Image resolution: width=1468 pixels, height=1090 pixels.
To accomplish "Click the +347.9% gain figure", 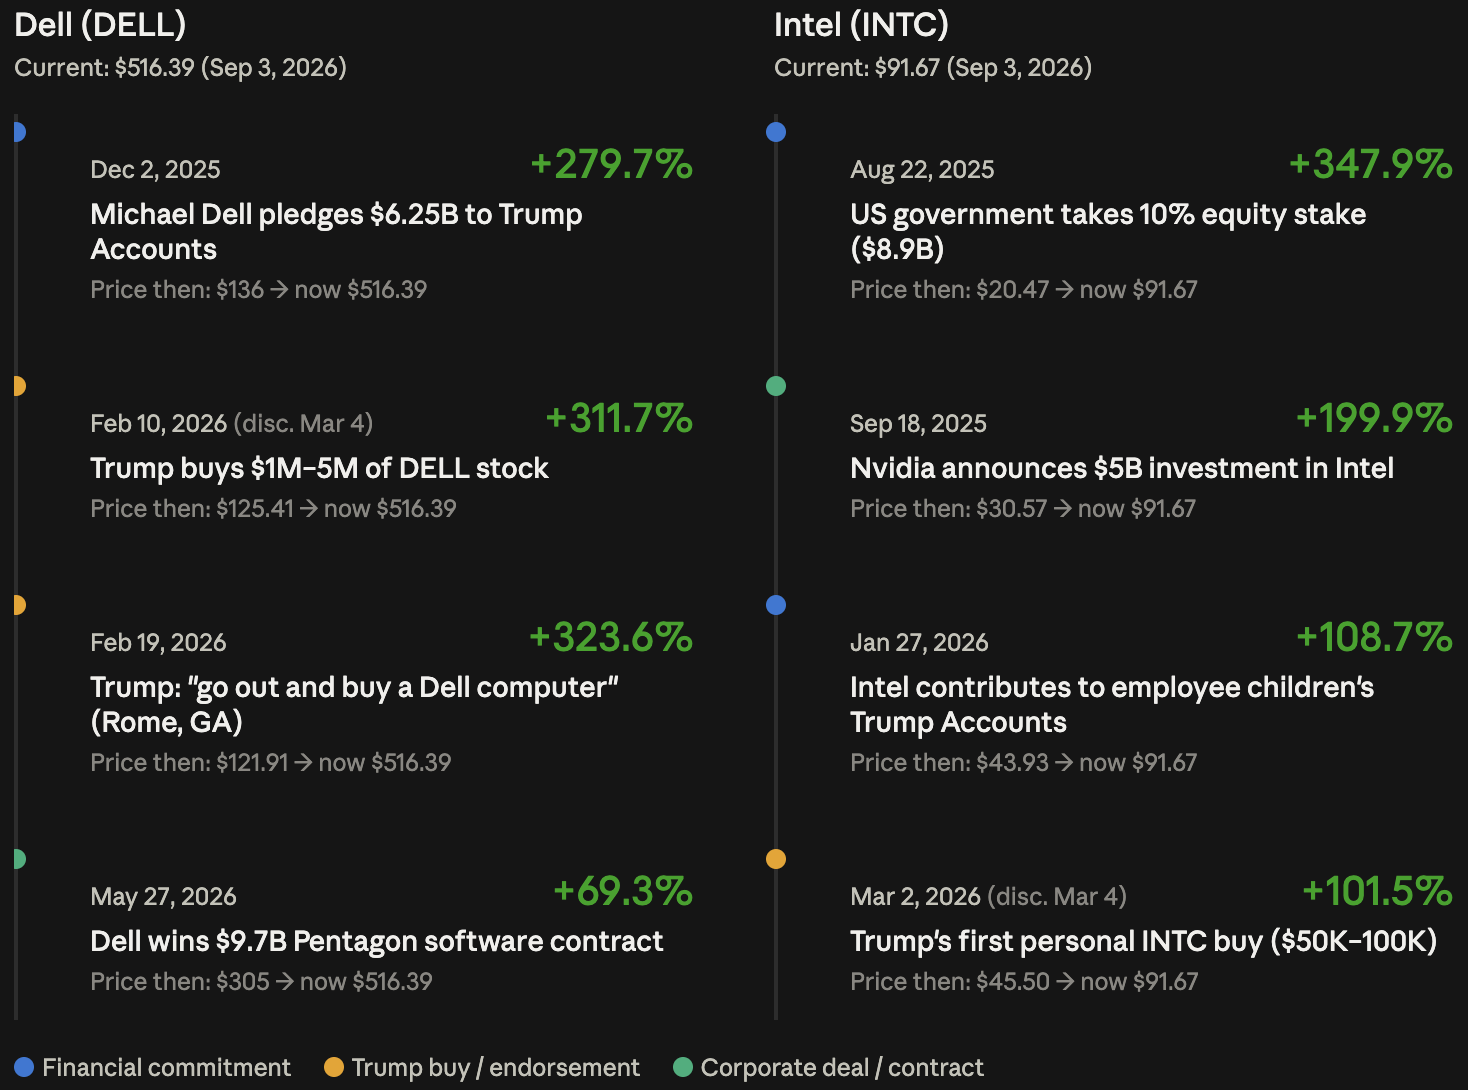I will click(1371, 164).
